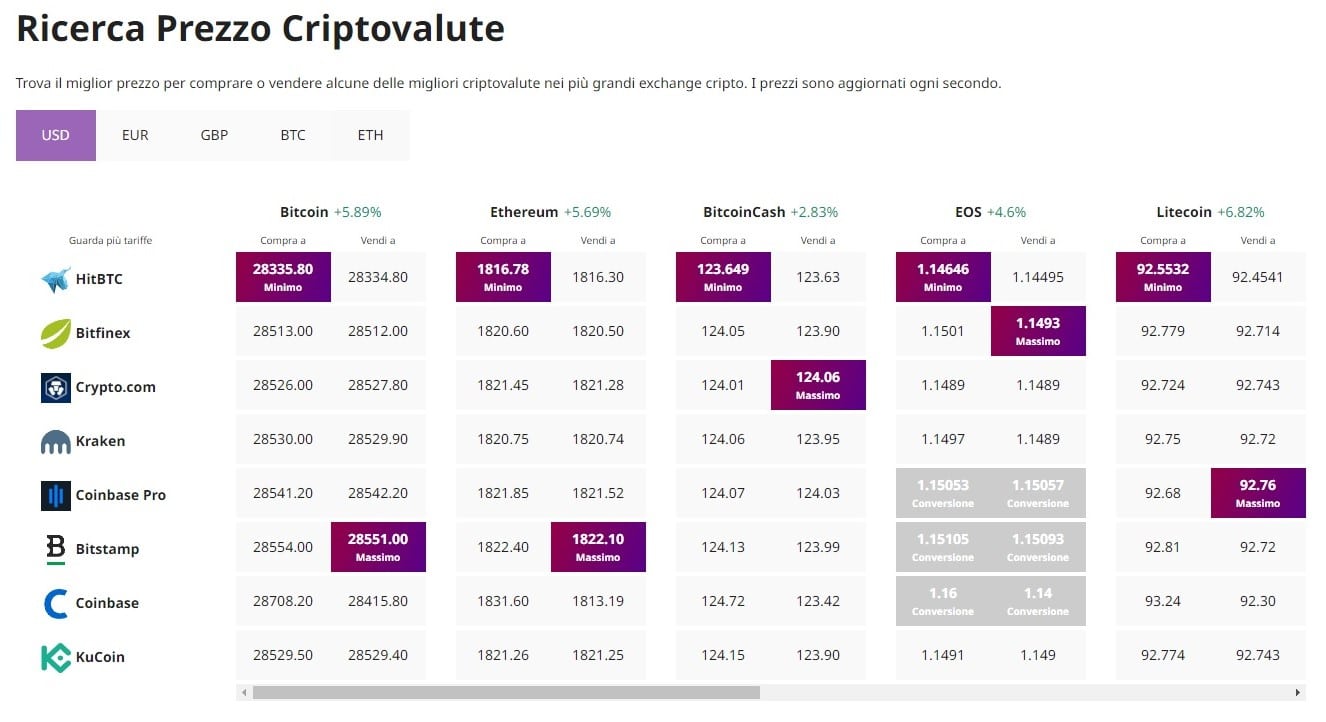
Task: Click the HitBTC Bitcoin Minimo price 28335.80
Action: 283,277
